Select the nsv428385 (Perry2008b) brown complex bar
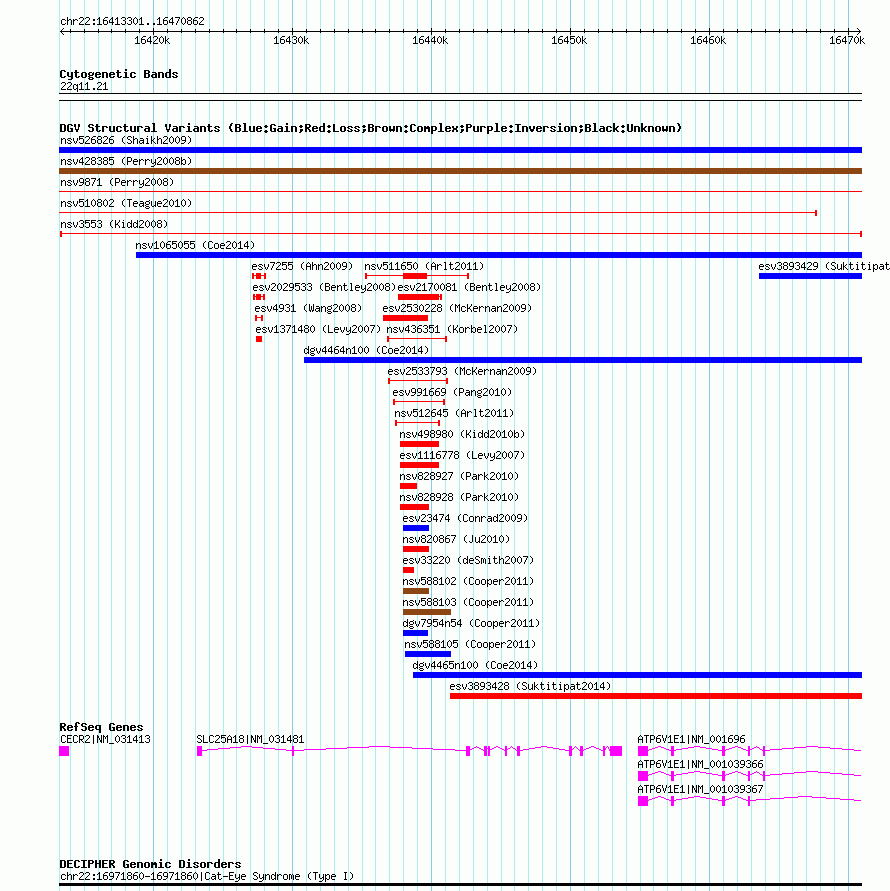890x891 pixels. (460, 171)
